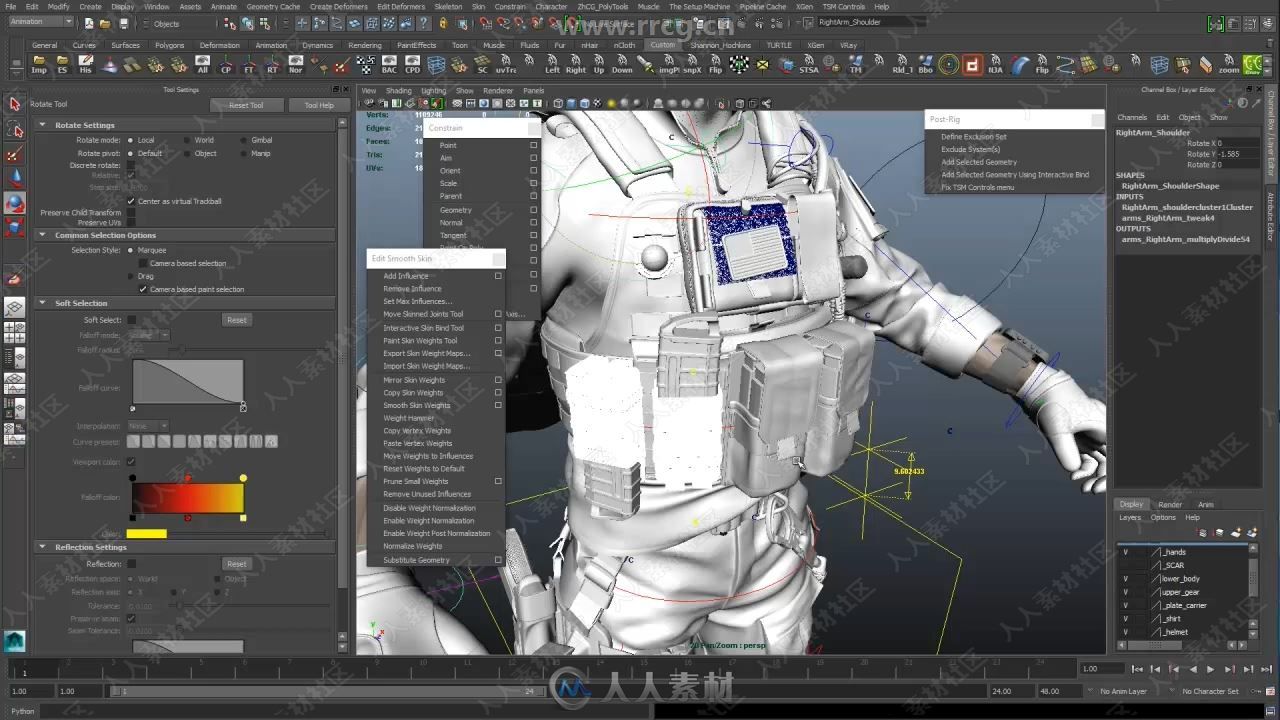Click the FT shelf button
The image size is (1280, 720).
click(249, 65)
